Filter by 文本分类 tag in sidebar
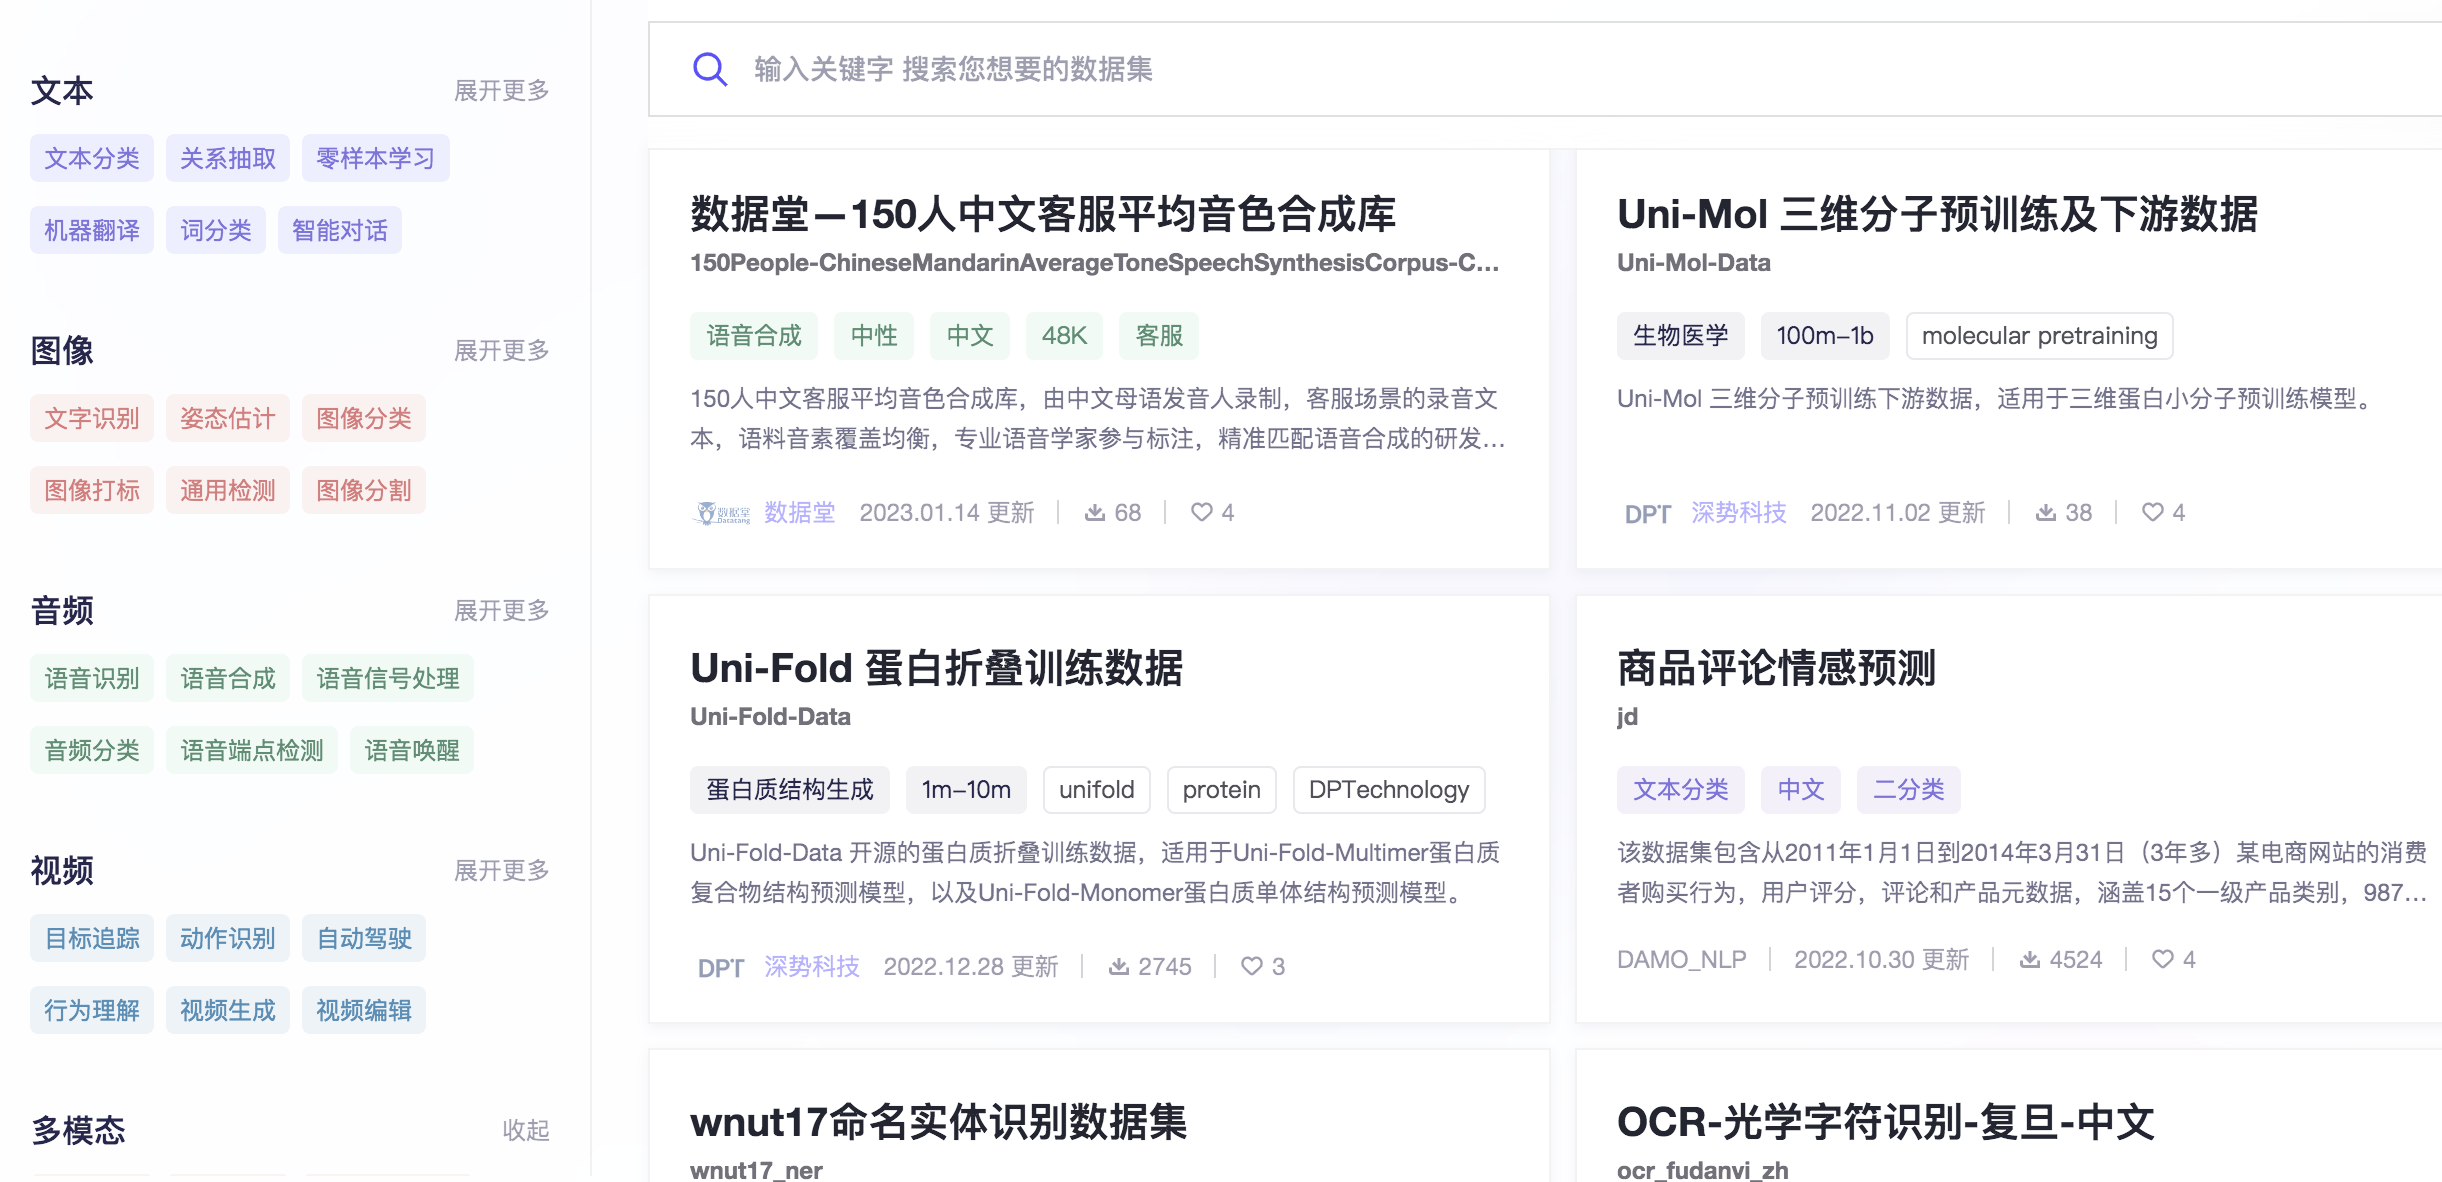Screen dimensions: 2442x1182 coord(92,158)
